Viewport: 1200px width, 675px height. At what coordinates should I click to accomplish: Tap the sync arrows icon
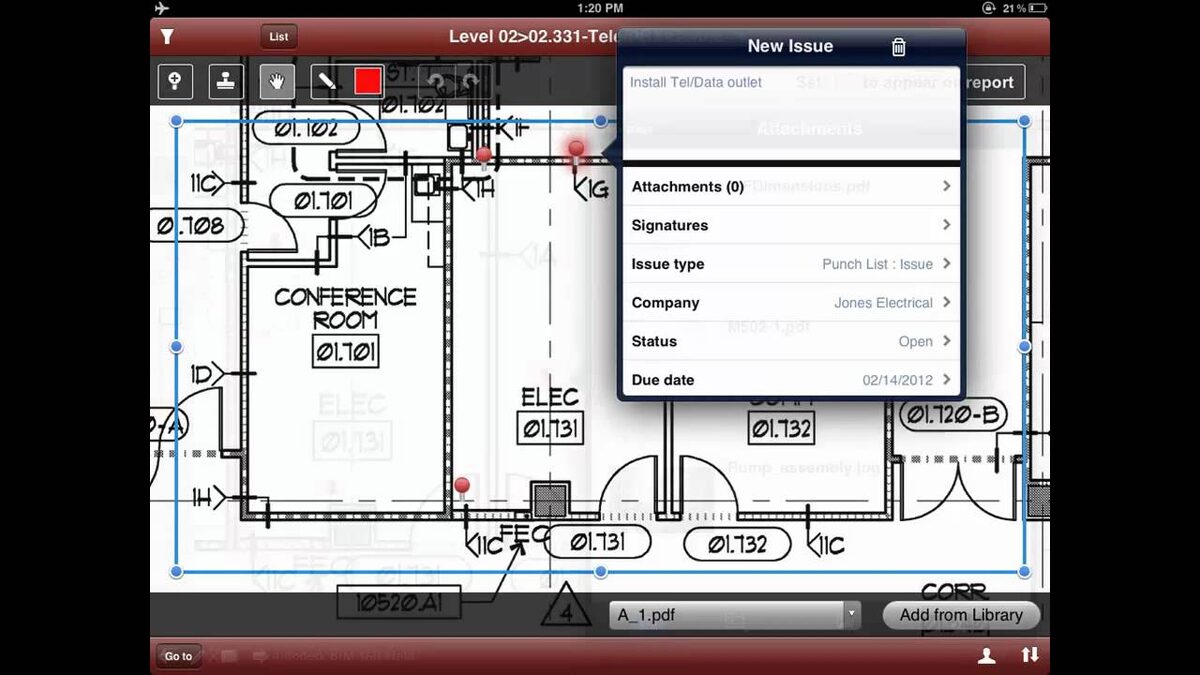(1030, 655)
